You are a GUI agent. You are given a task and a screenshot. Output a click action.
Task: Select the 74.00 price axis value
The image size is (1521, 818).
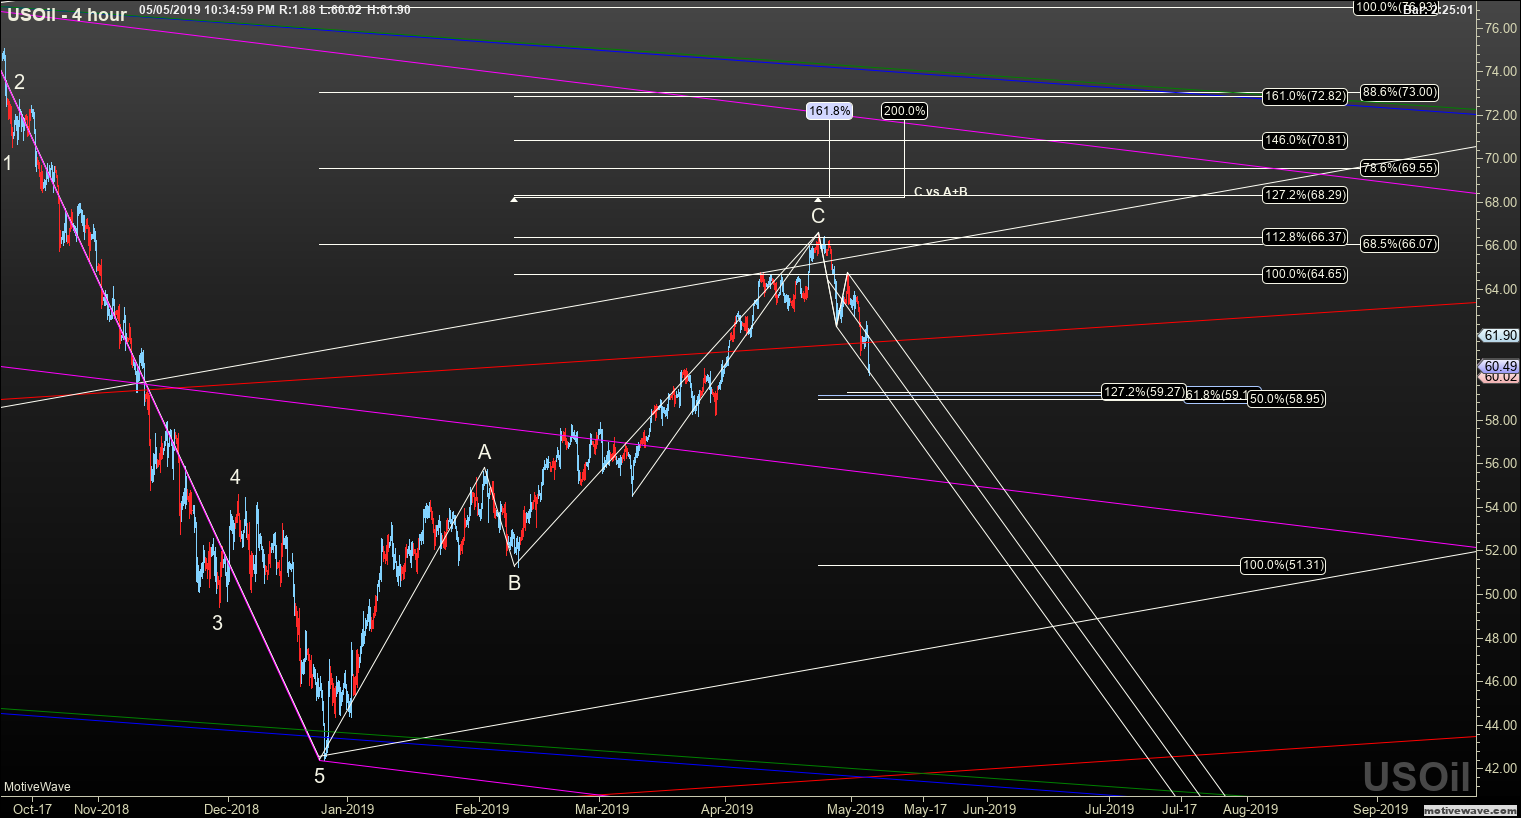click(1499, 72)
